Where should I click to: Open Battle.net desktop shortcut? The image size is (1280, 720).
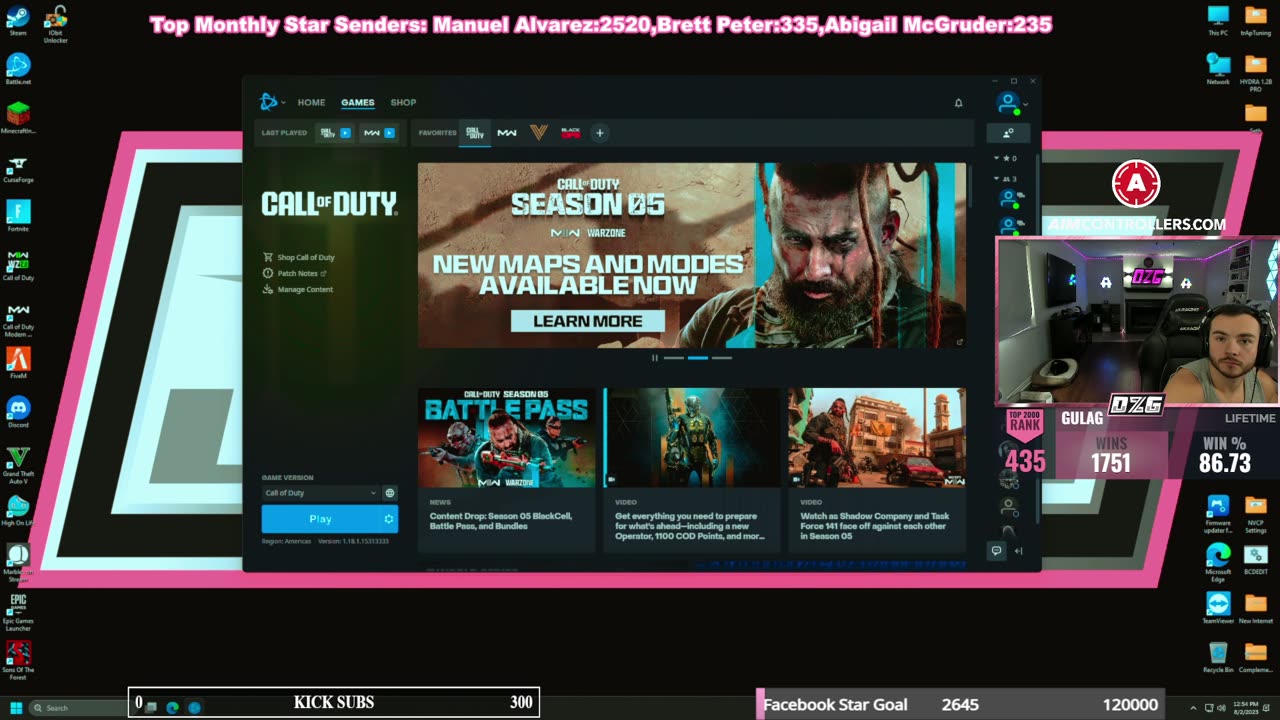tap(18, 69)
